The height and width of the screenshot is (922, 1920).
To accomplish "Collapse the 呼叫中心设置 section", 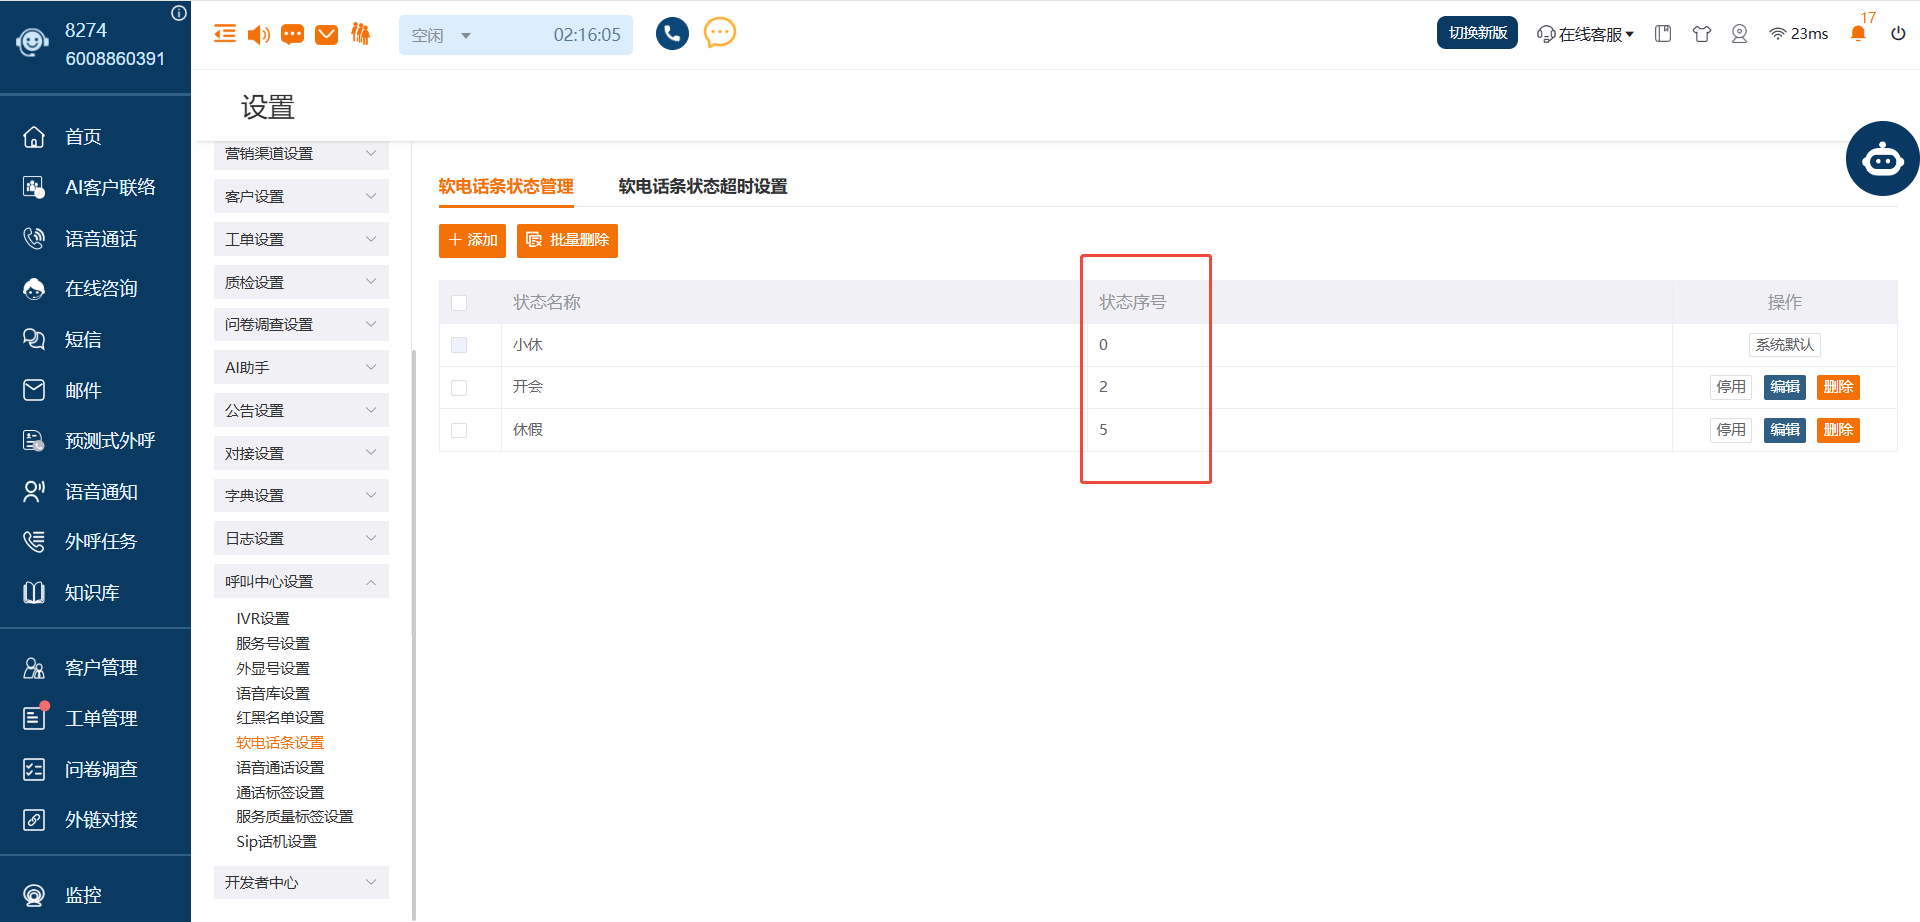I will tap(301, 581).
